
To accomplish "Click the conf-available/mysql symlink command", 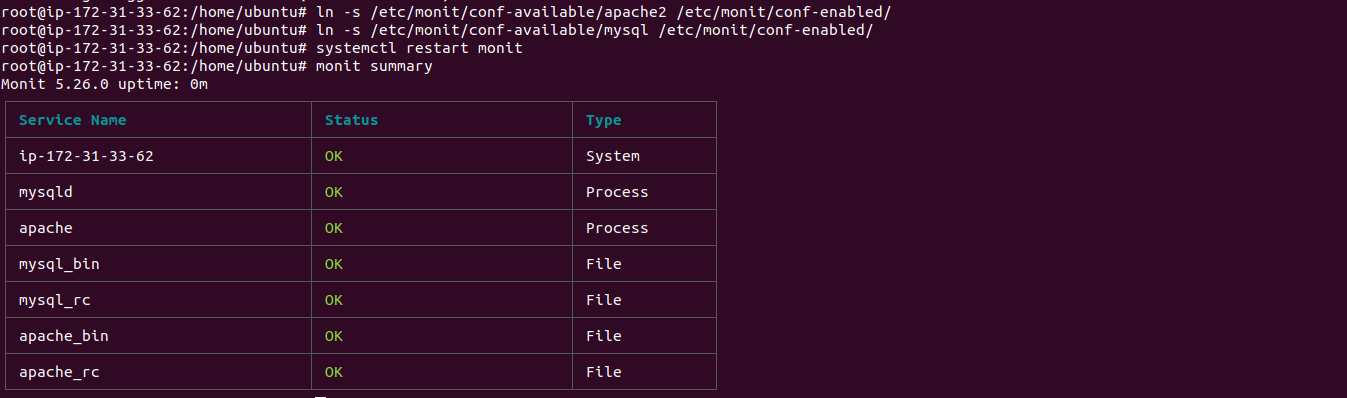I will pyautogui.click(x=594, y=30).
